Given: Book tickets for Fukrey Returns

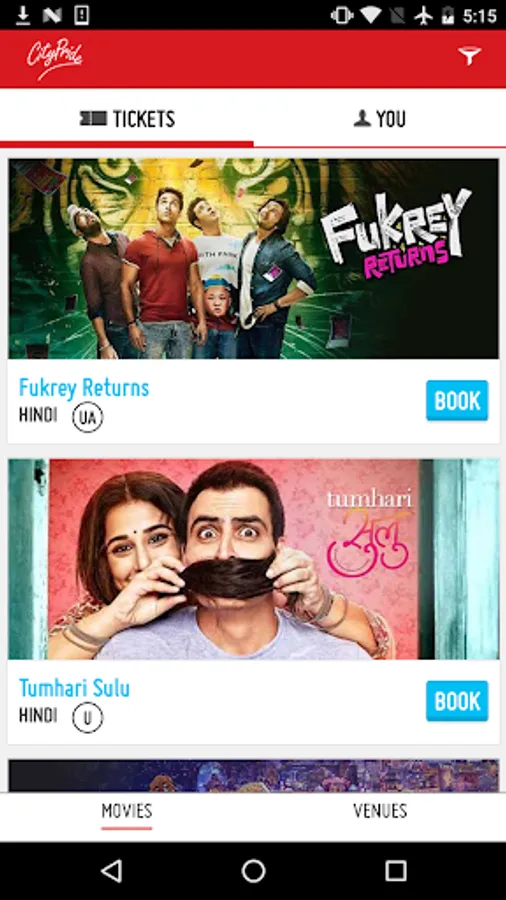Looking at the screenshot, I should coord(457,401).
